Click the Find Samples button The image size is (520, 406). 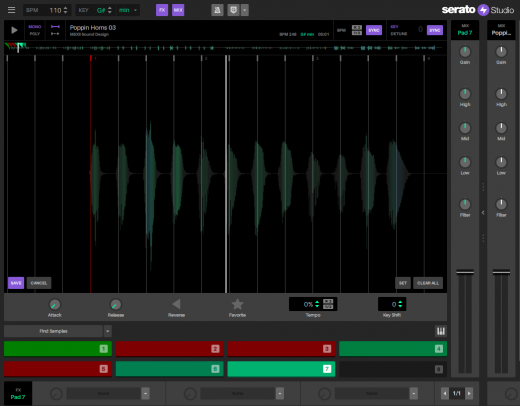pyautogui.click(x=53, y=331)
